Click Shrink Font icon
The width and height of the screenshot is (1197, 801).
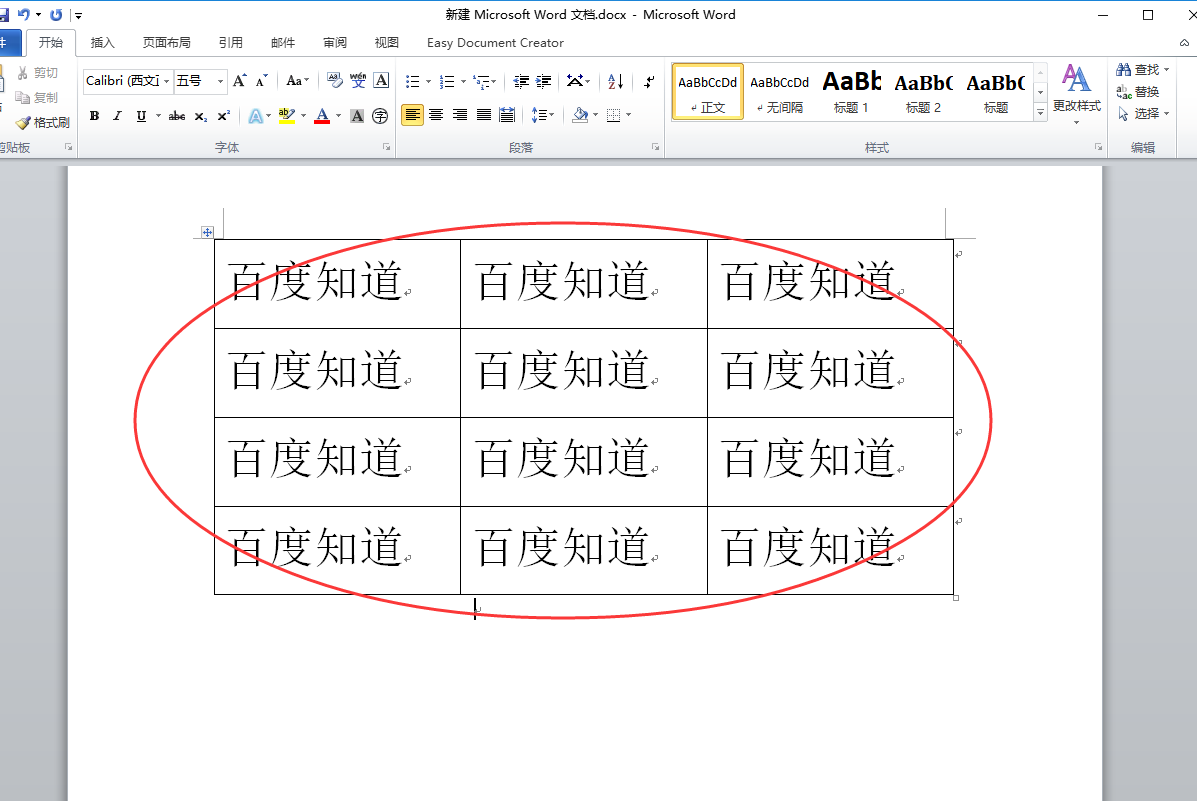[262, 81]
